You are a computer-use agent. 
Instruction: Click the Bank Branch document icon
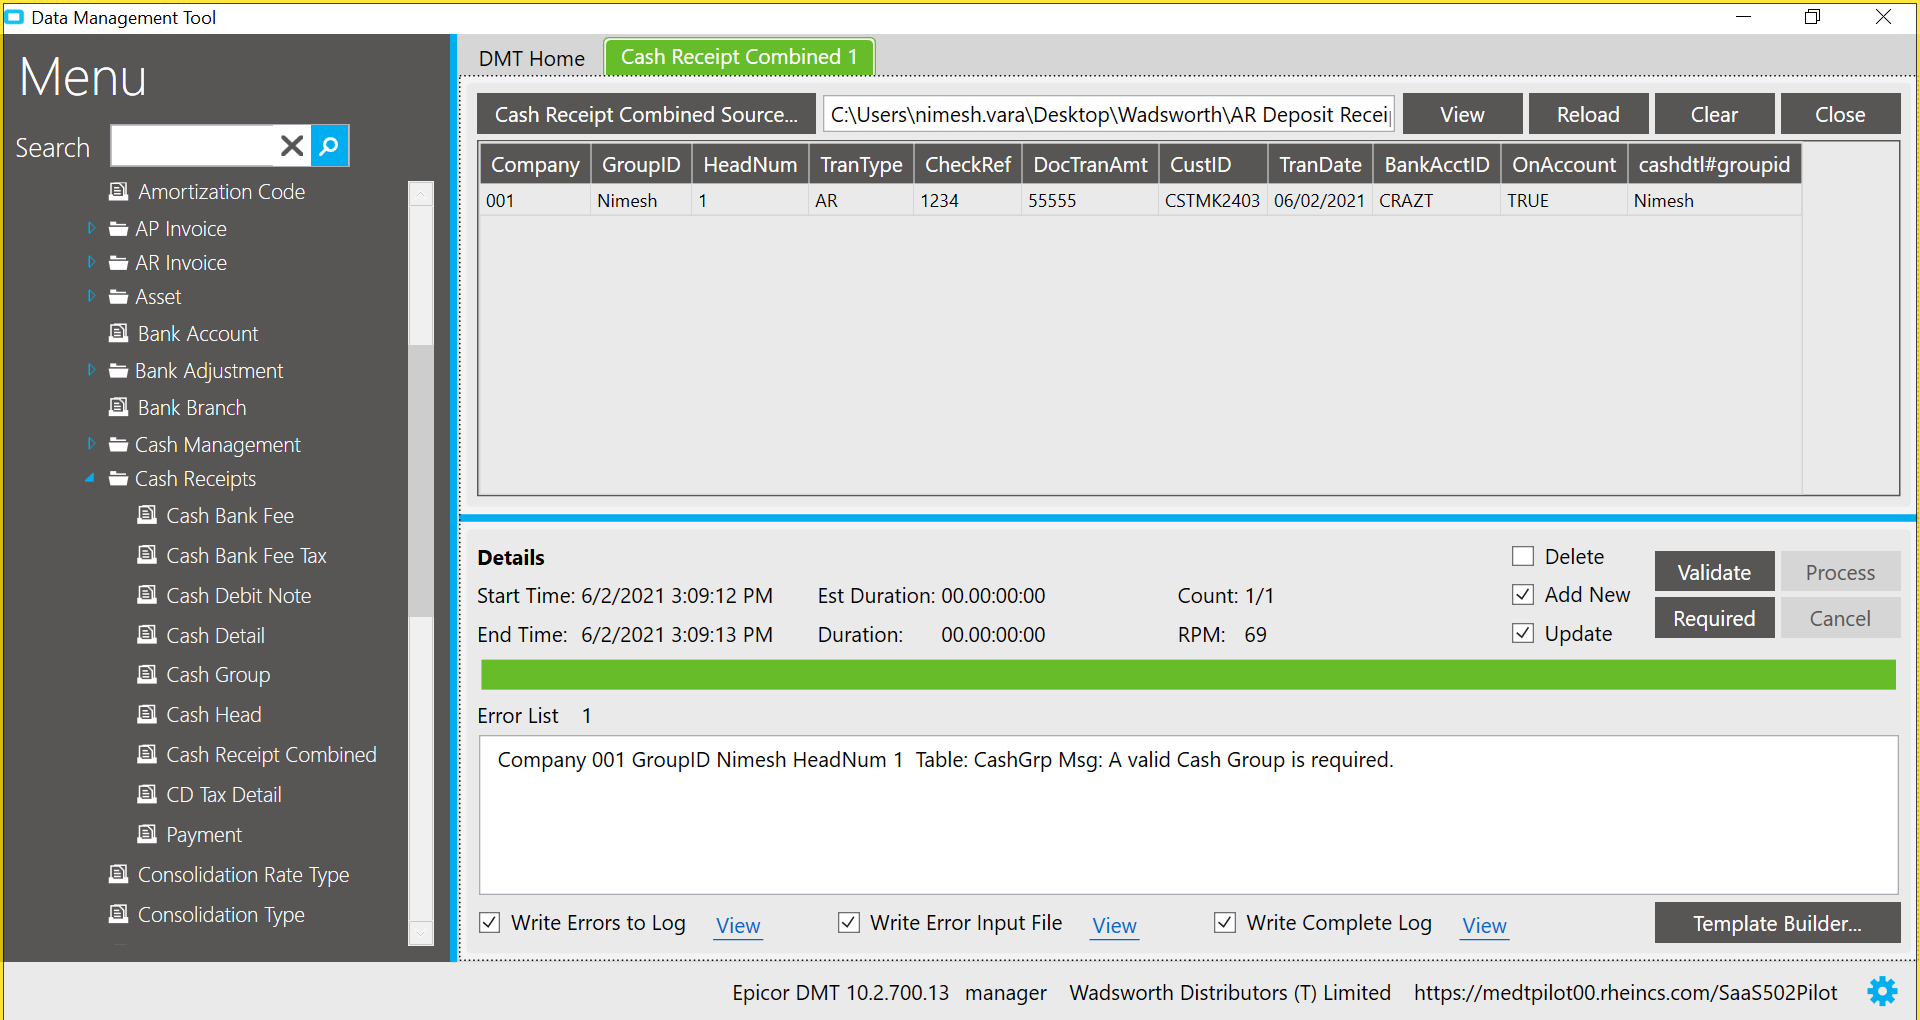(119, 407)
